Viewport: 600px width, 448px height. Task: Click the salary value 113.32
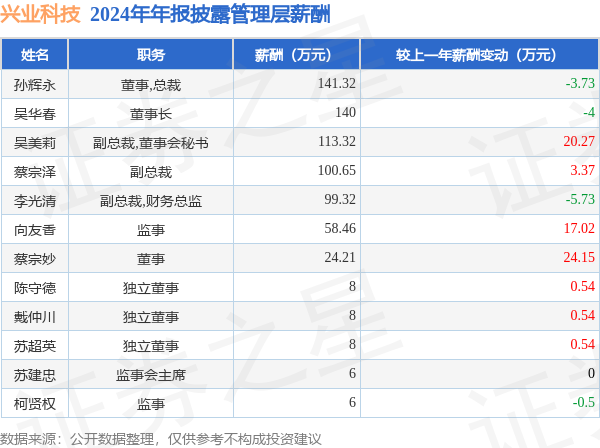click(x=337, y=141)
